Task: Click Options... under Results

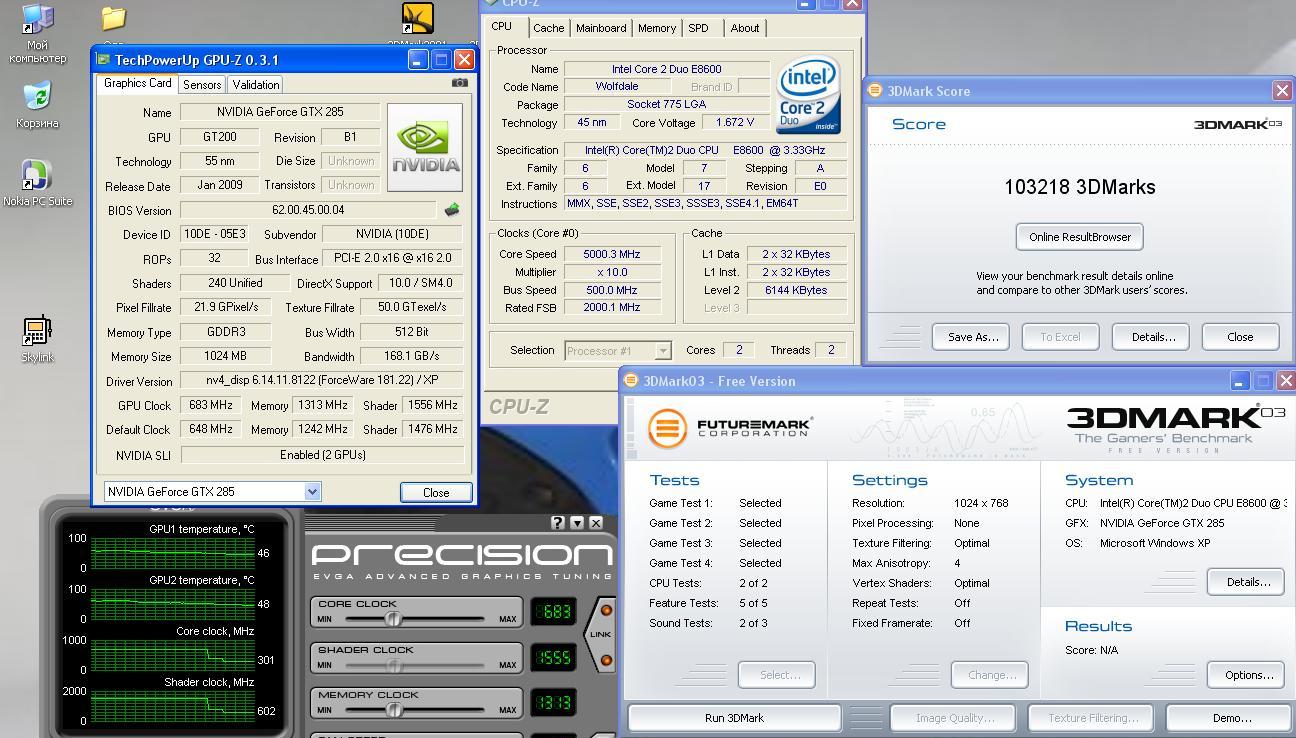Action: tap(1245, 675)
